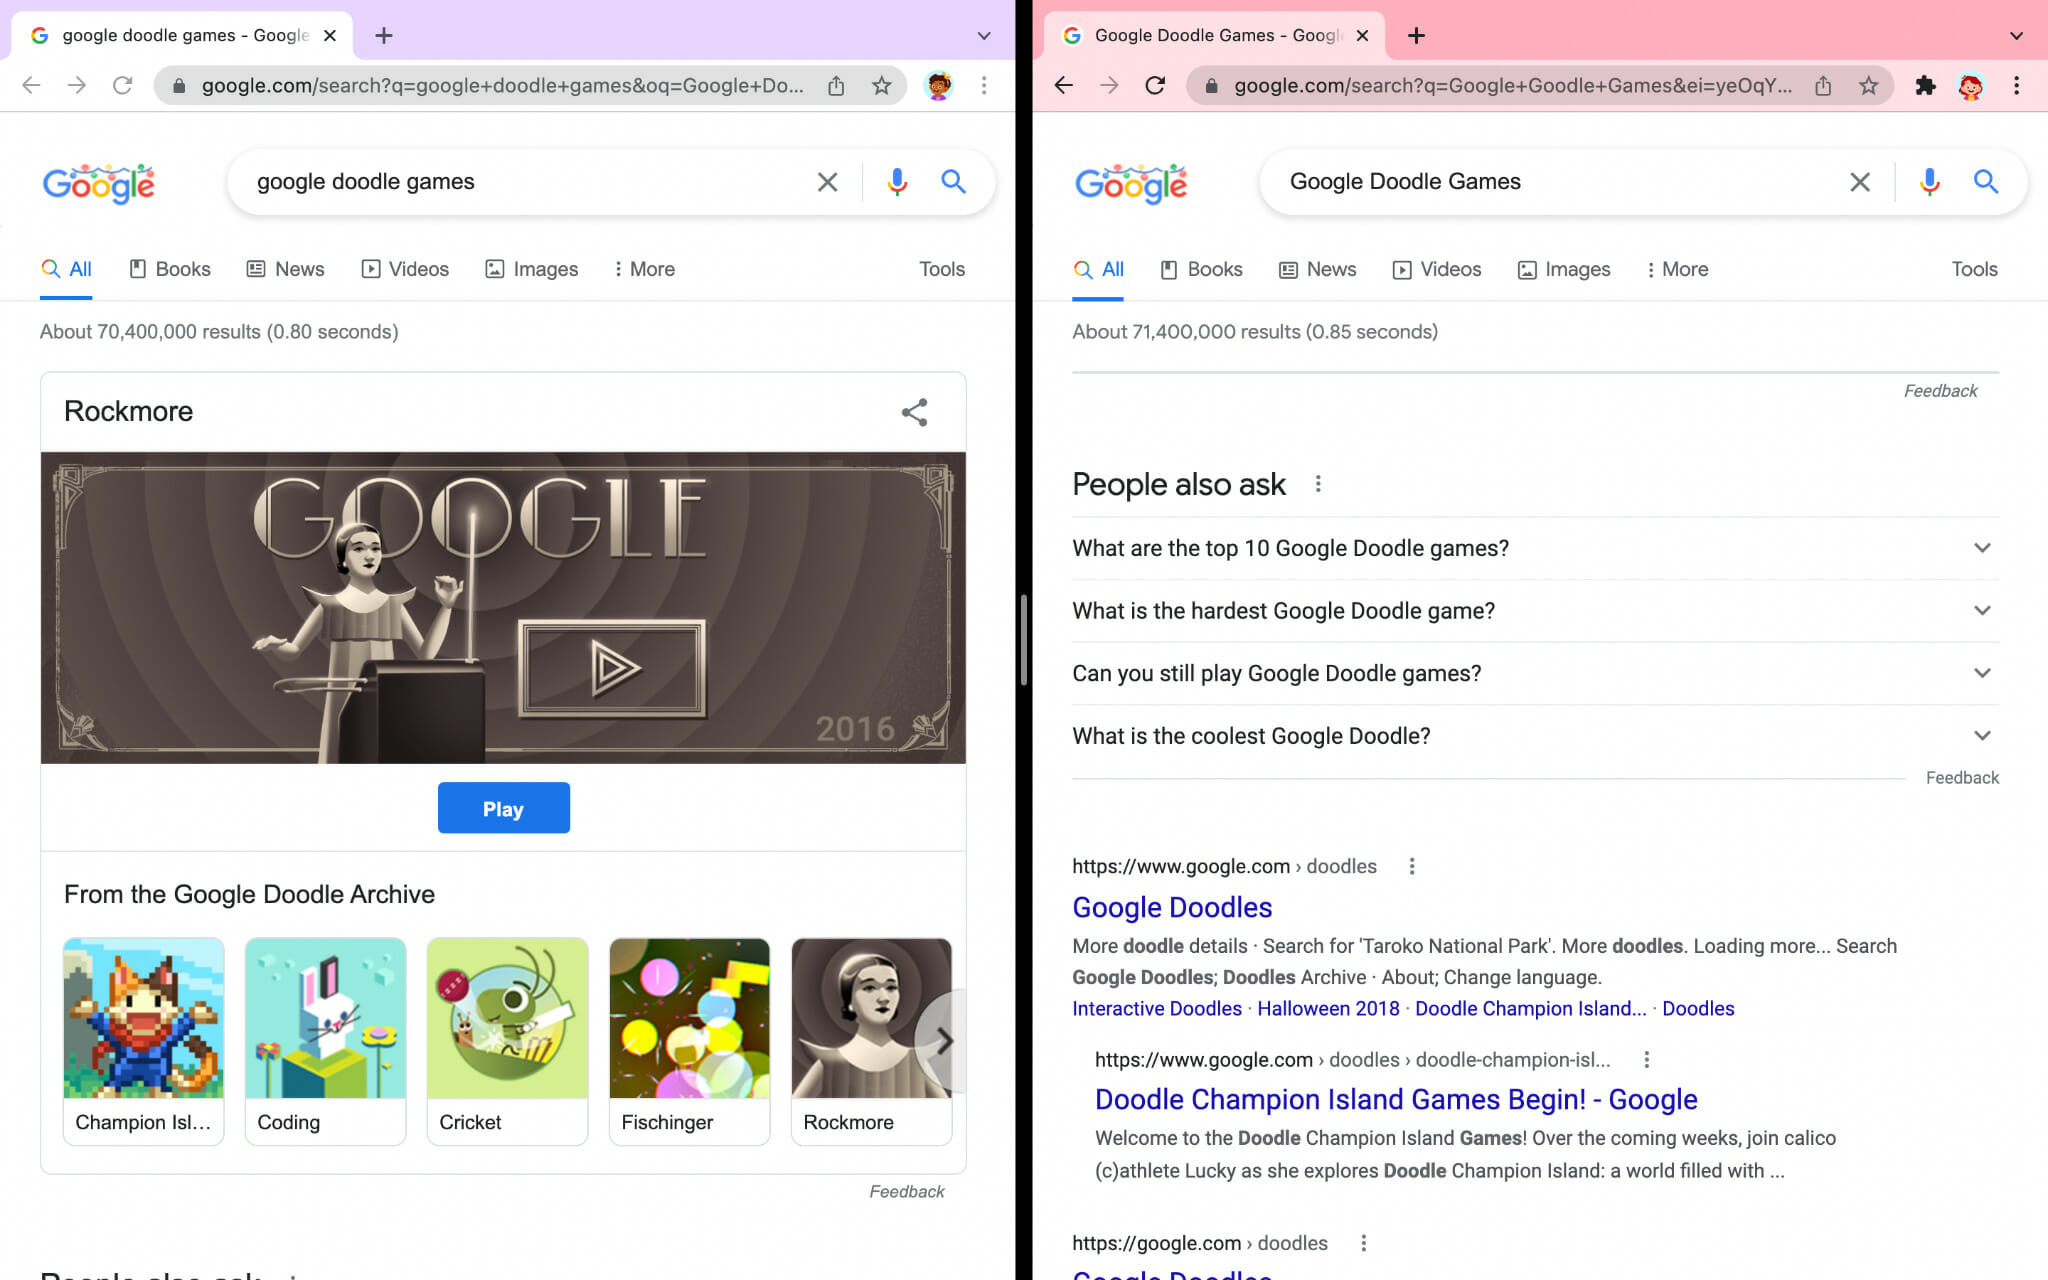Image resolution: width=2048 pixels, height=1280 pixels.
Task: Expand 'What are the top 10 Google Doodle games?'
Action: tap(1532, 547)
